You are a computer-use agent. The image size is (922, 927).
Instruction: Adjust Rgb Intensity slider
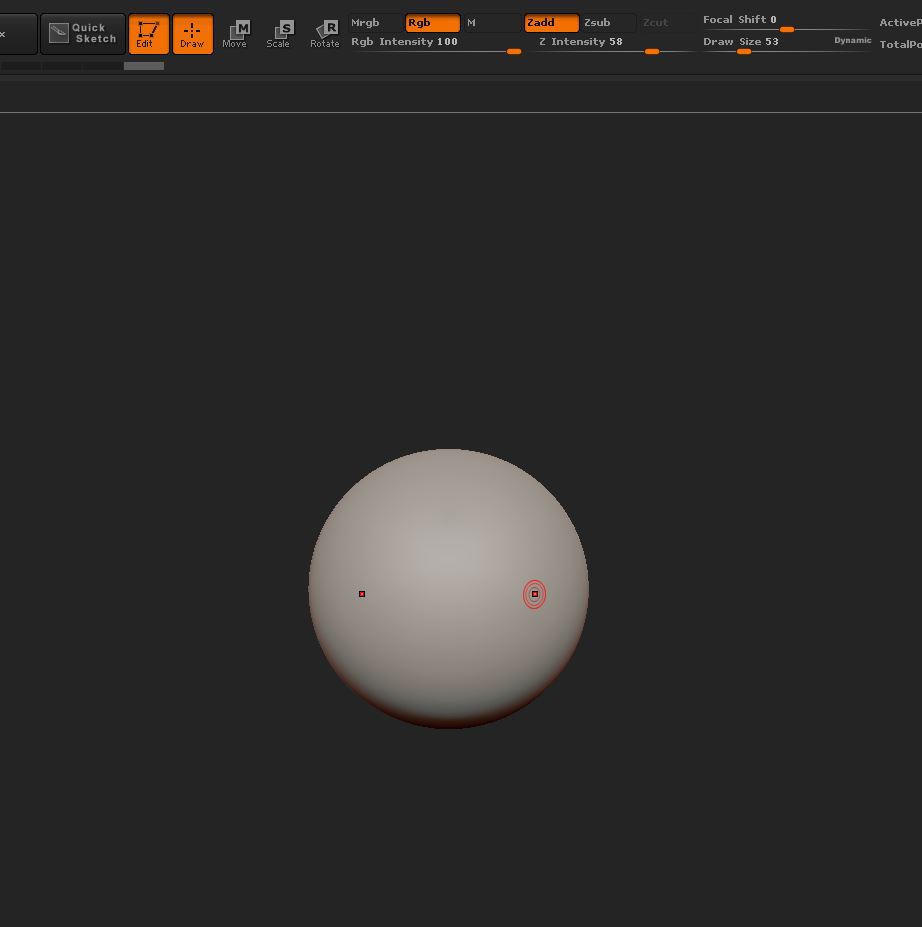click(x=436, y=44)
